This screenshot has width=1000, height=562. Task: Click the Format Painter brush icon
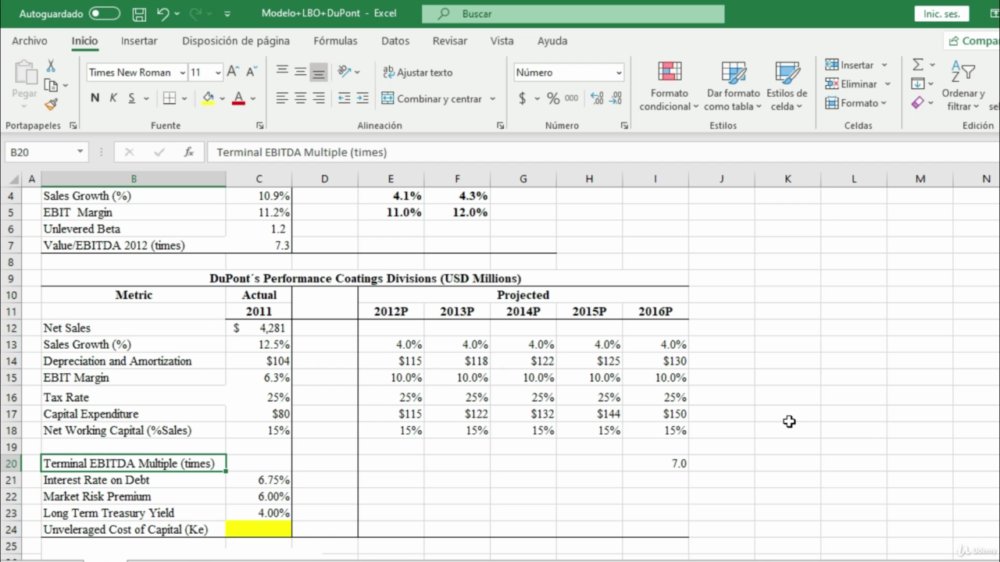[x=51, y=104]
